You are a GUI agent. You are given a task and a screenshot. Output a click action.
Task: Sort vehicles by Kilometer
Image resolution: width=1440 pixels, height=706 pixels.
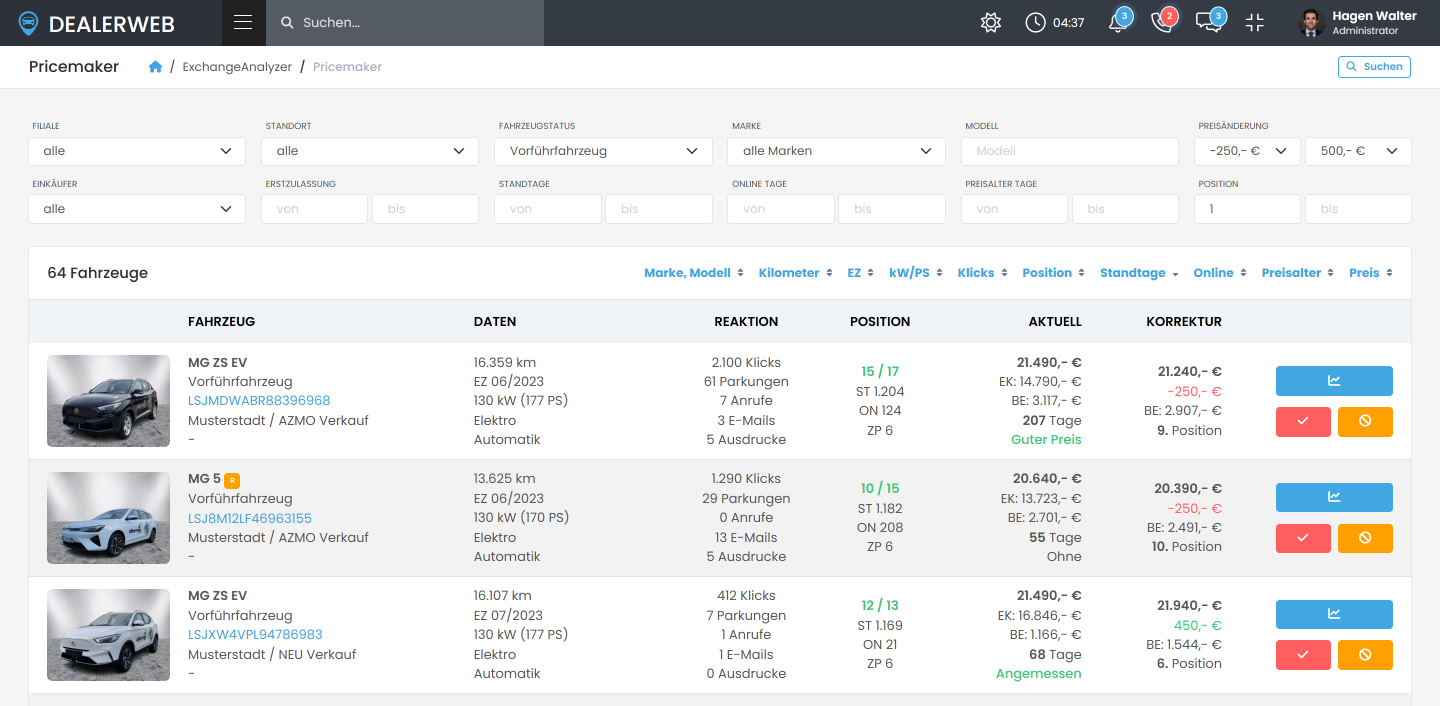pyautogui.click(x=795, y=273)
